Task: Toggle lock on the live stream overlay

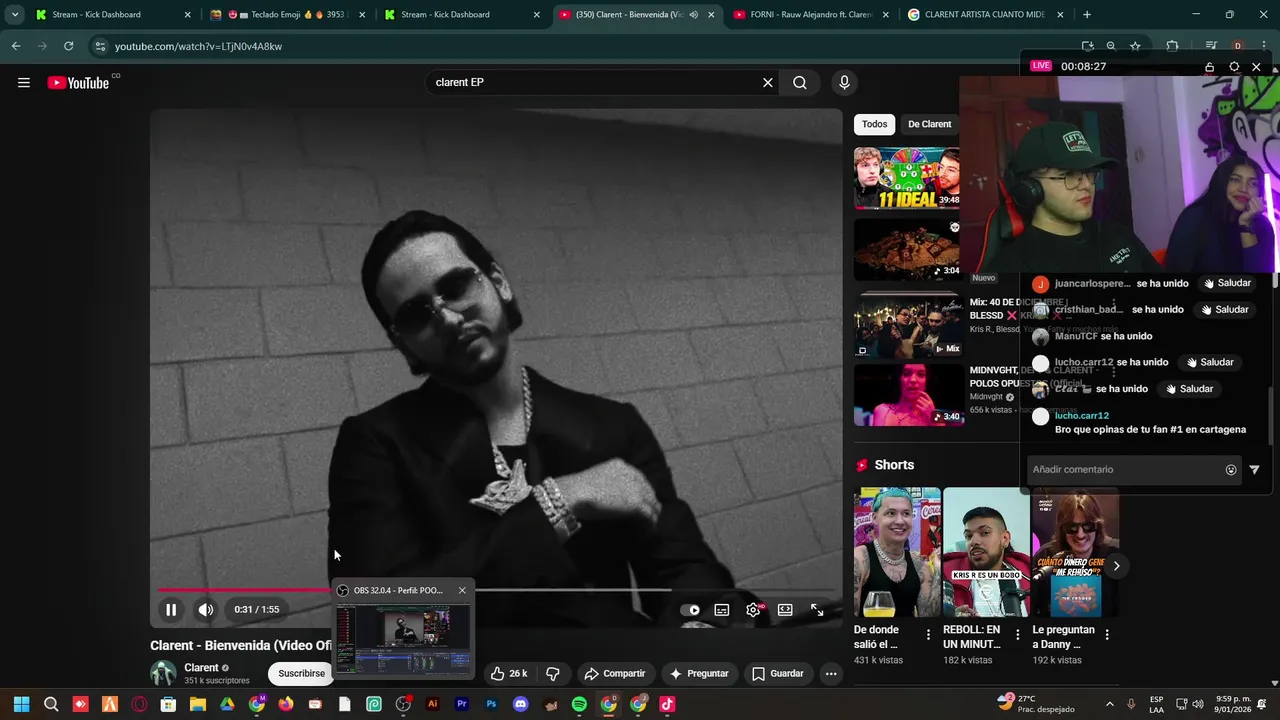Action: pos(1209,67)
